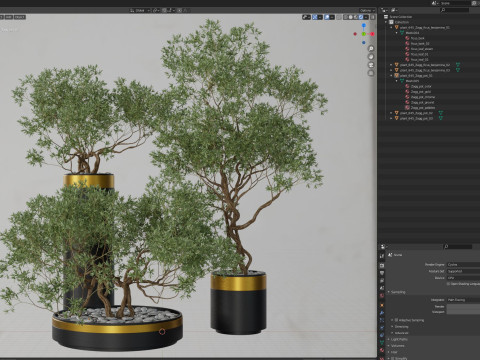Toggle the camera view navigation button

pyautogui.click(x=371, y=65)
